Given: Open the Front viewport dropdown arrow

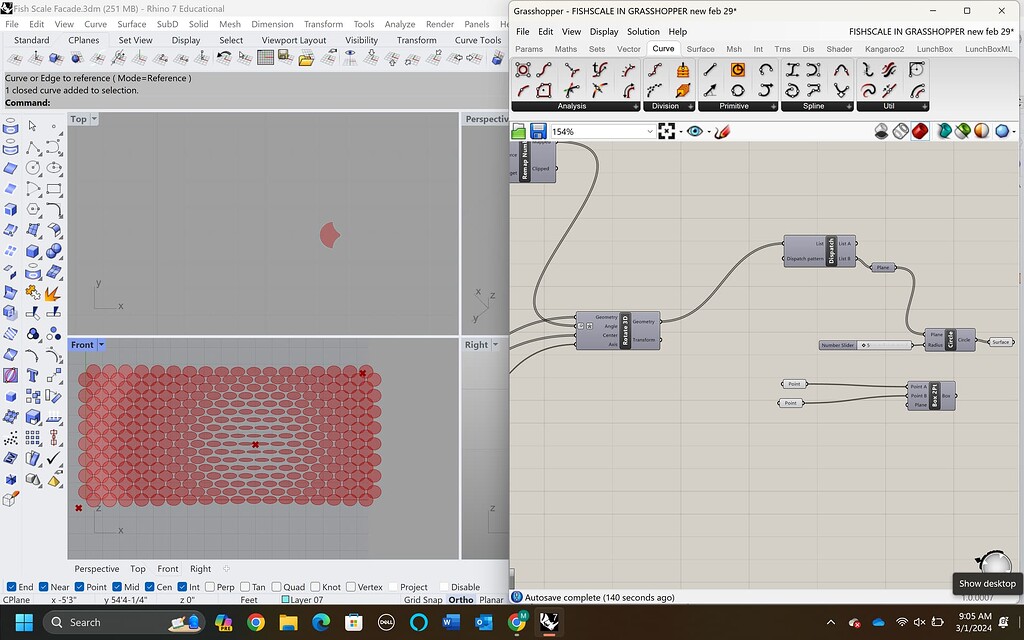Looking at the screenshot, I should tap(101, 345).
